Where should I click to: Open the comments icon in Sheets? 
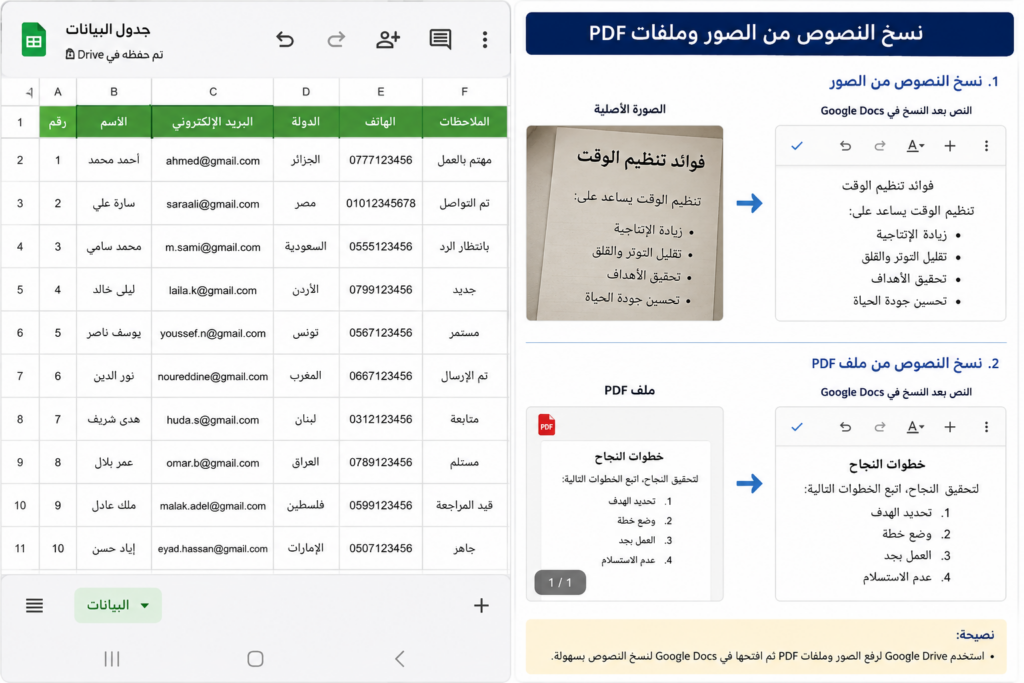pos(440,40)
